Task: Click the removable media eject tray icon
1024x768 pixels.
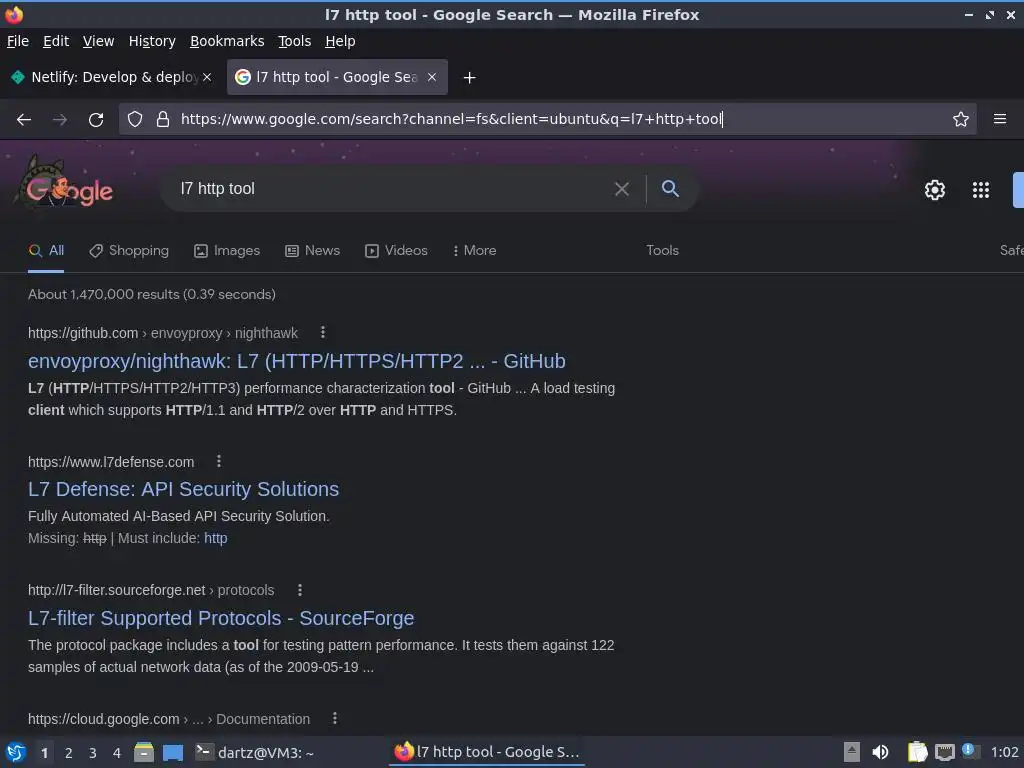Action: point(852,752)
